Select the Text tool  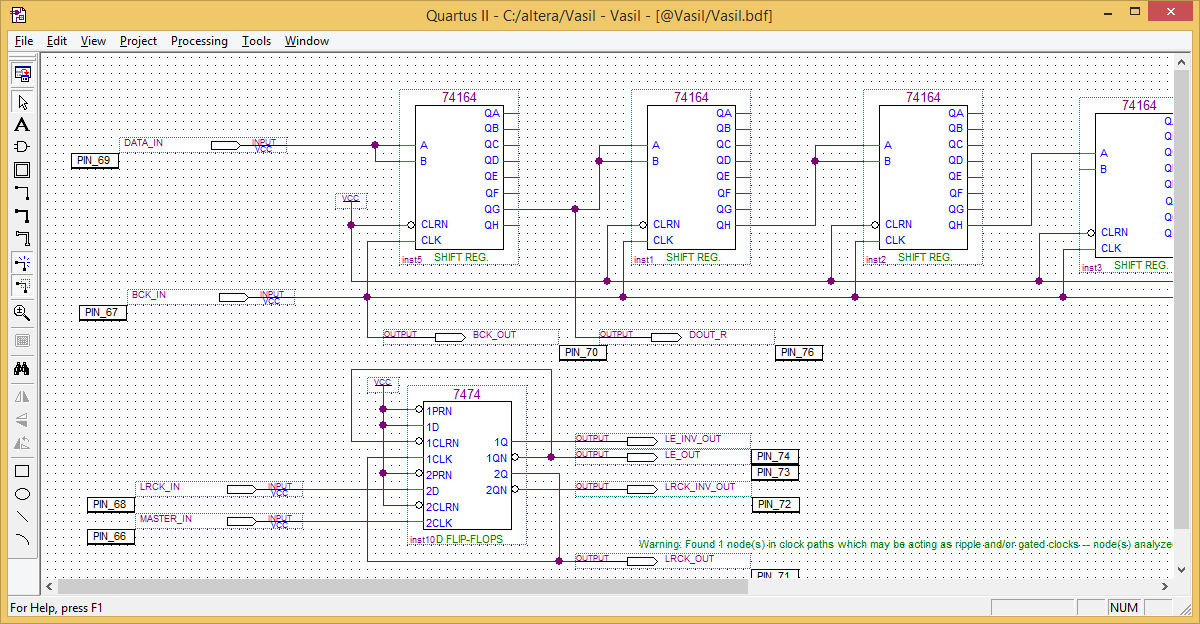coord(22,125)
